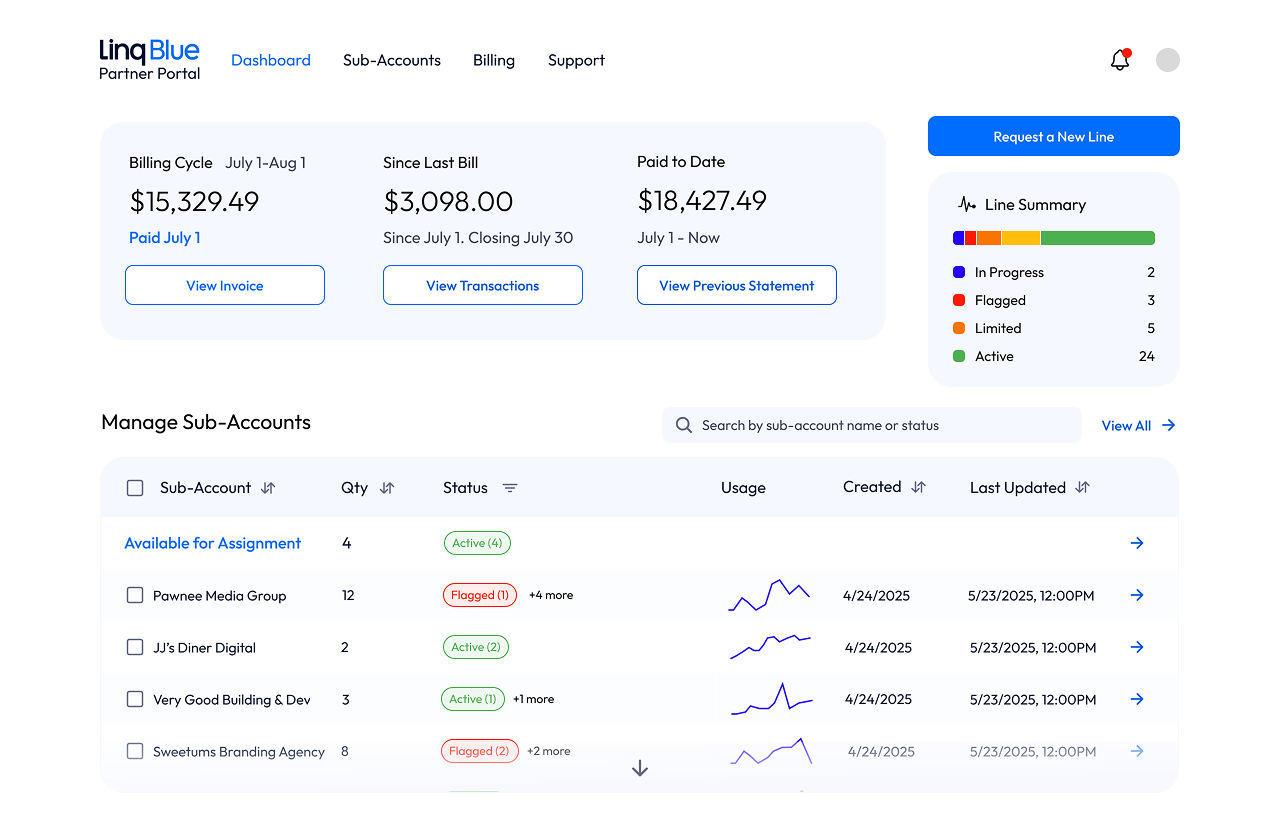Click the View Transactions button
This screenshot has width=1280, height=832.
click(x=483, y=285)
